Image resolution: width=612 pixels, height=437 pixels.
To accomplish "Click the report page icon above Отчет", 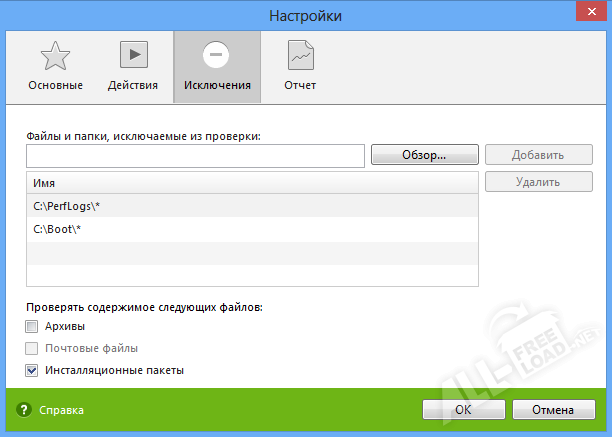I will [300, 55].
